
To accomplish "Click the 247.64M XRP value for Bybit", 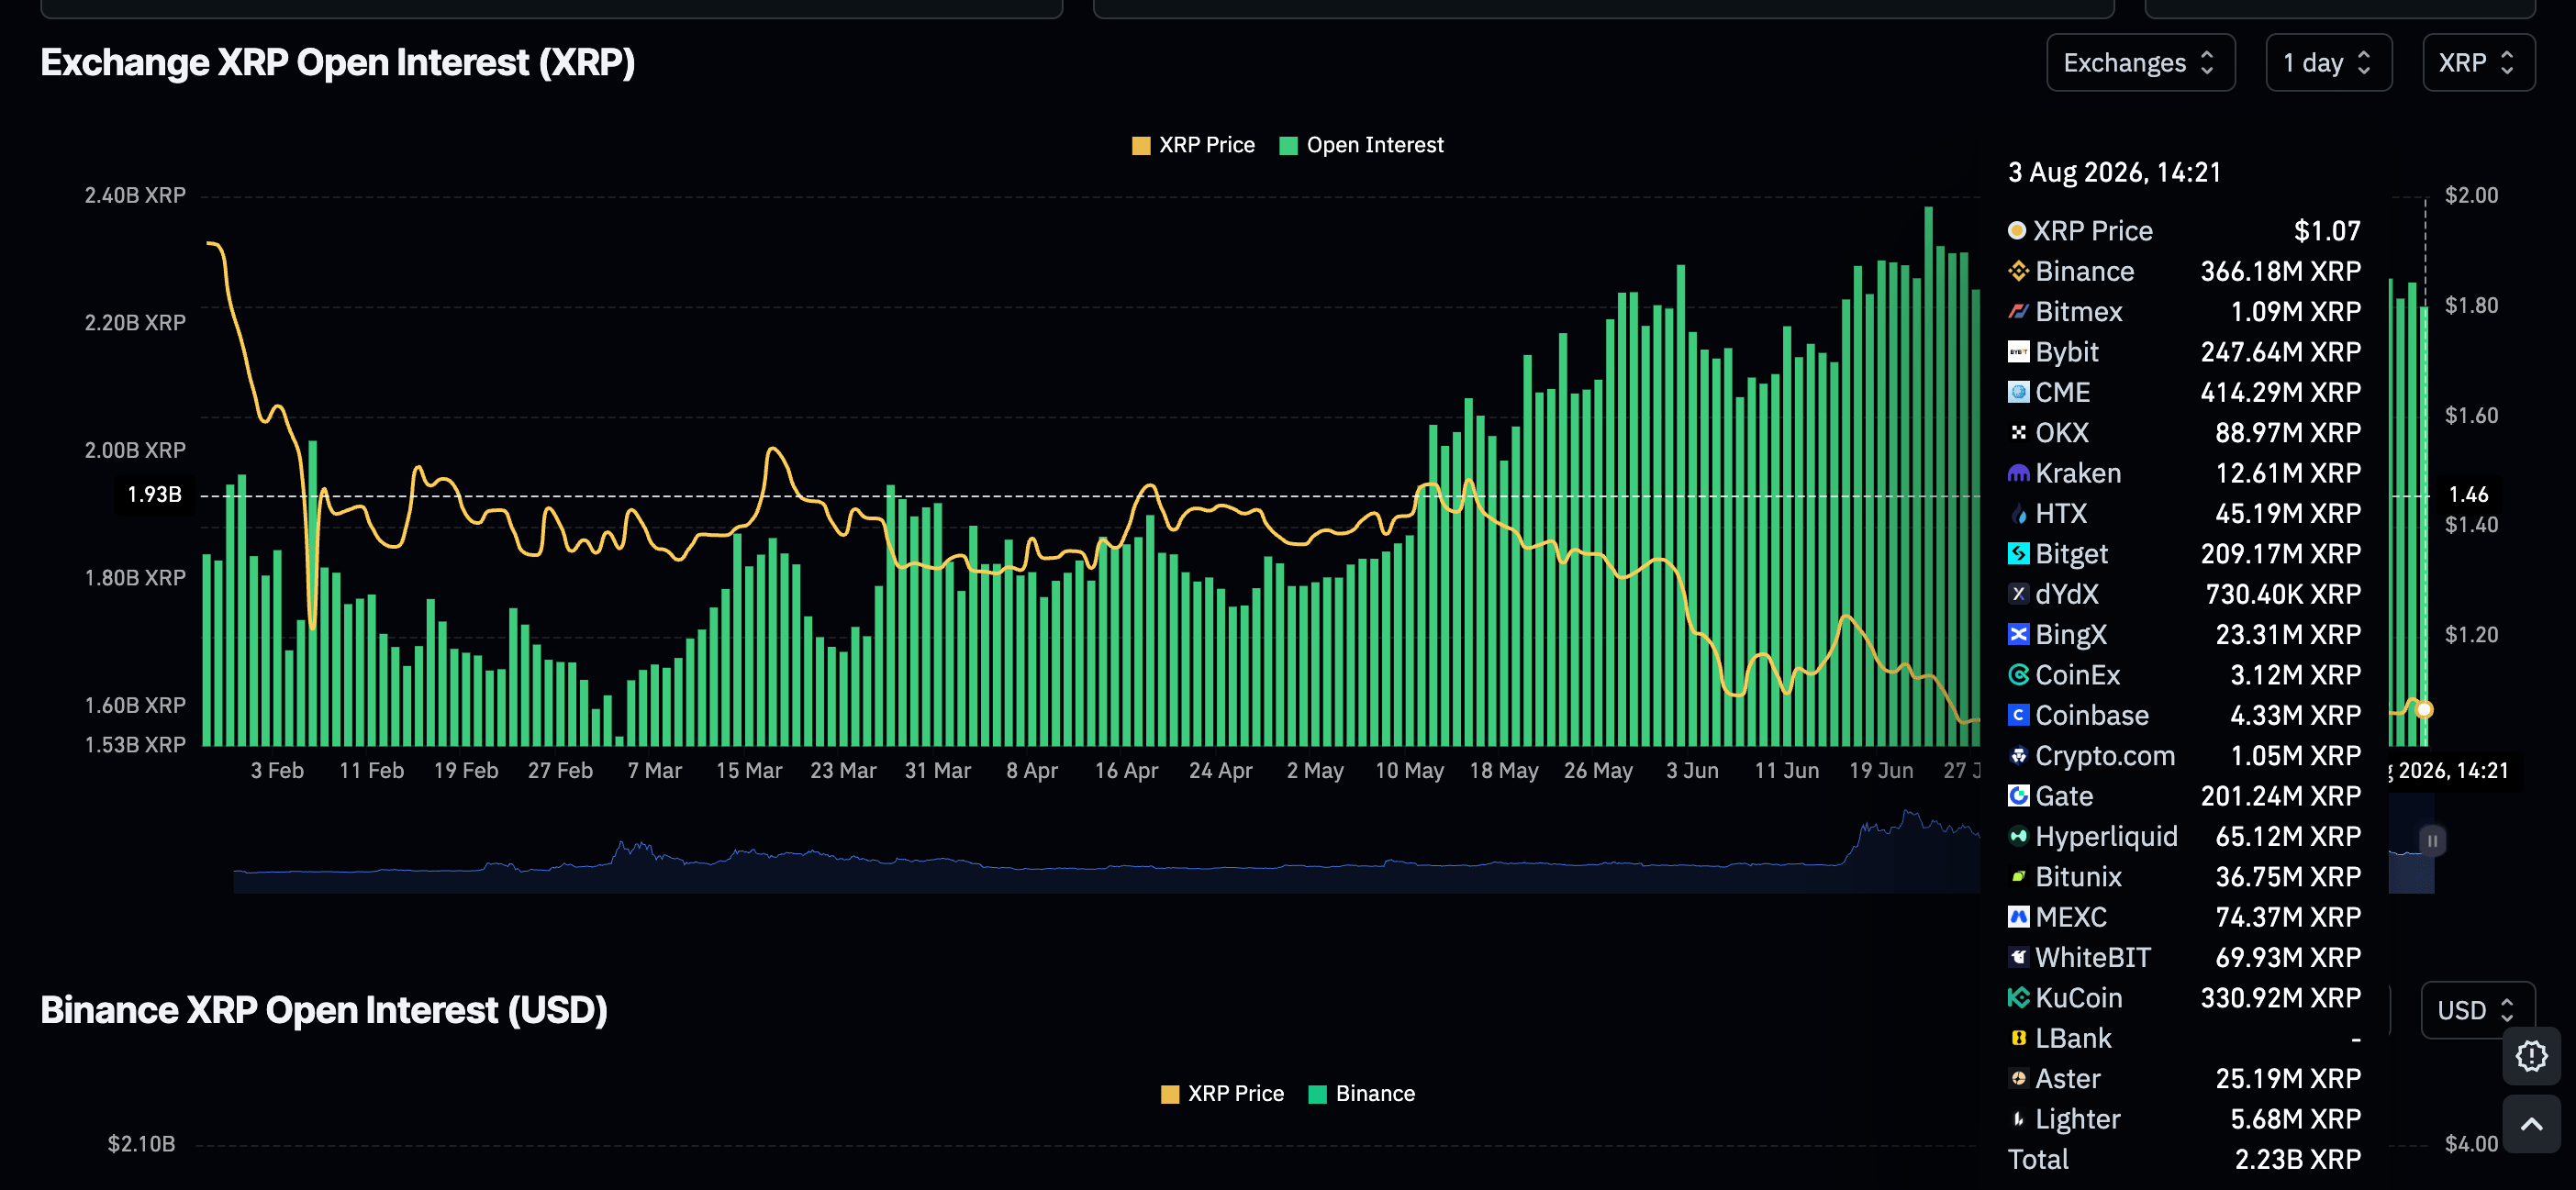I will (2280, 352).
